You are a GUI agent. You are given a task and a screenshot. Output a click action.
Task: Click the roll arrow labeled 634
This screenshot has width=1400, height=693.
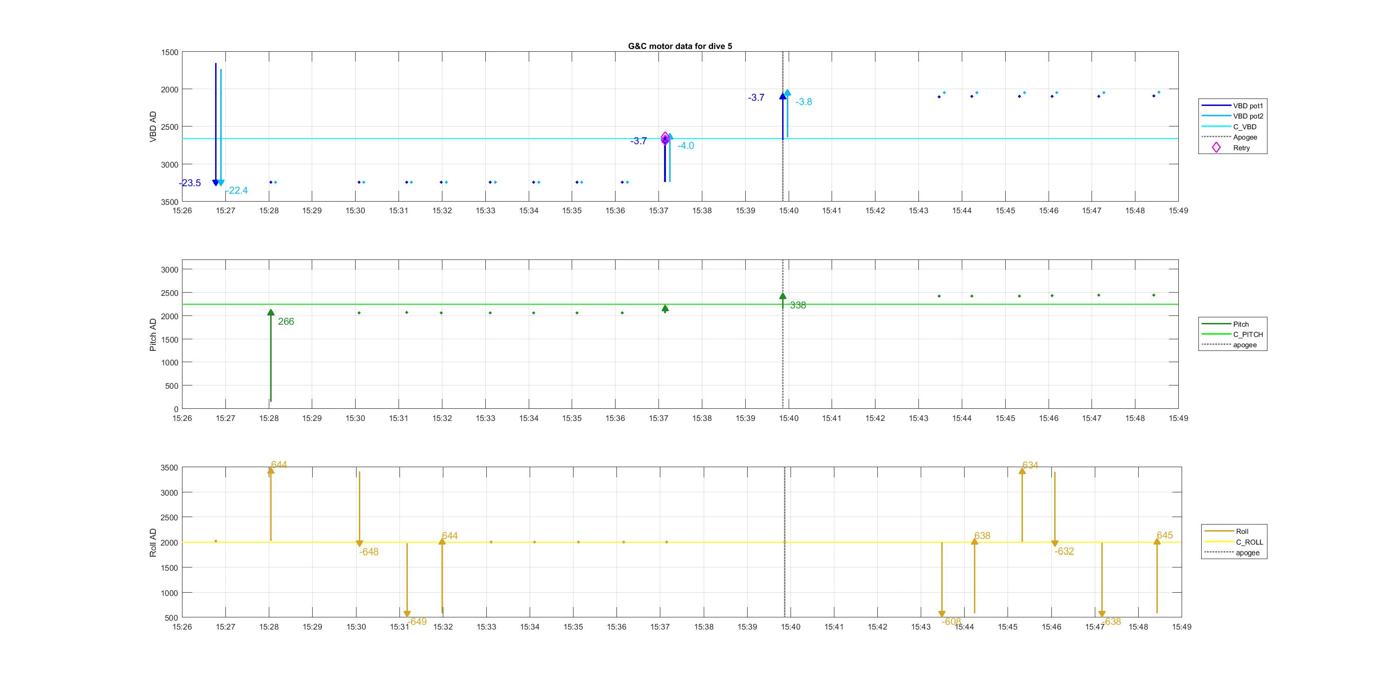[1022, 505]
